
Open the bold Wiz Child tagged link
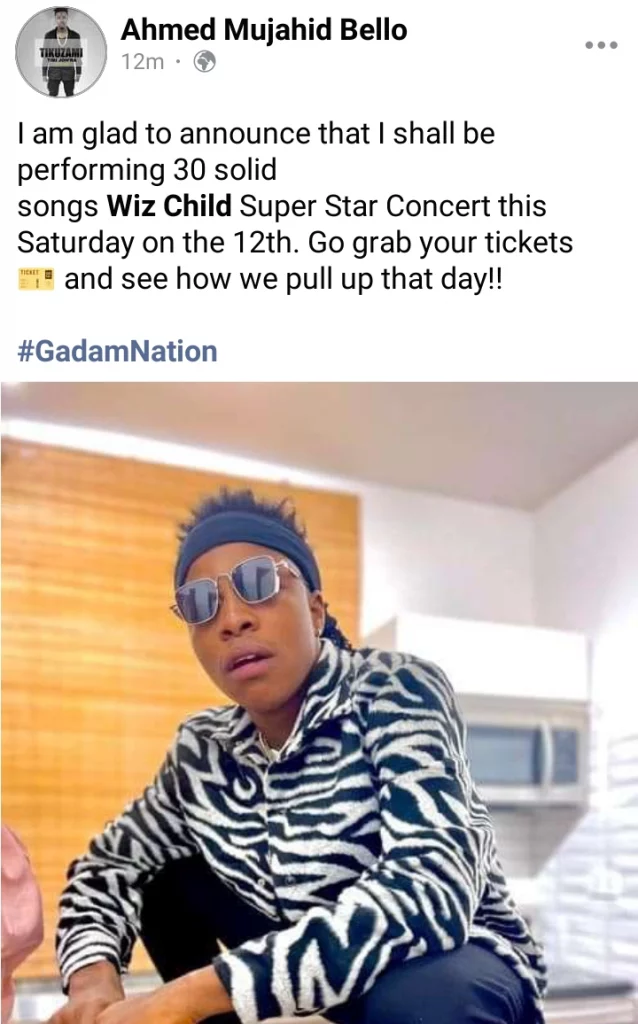[169, 206]
